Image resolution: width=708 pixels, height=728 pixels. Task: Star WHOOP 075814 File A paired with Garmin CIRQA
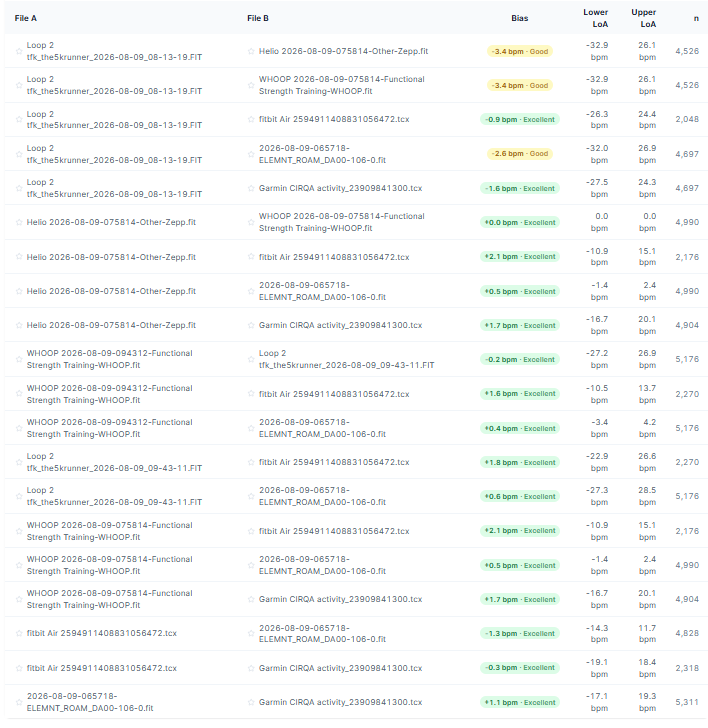(x=19, y=599)
